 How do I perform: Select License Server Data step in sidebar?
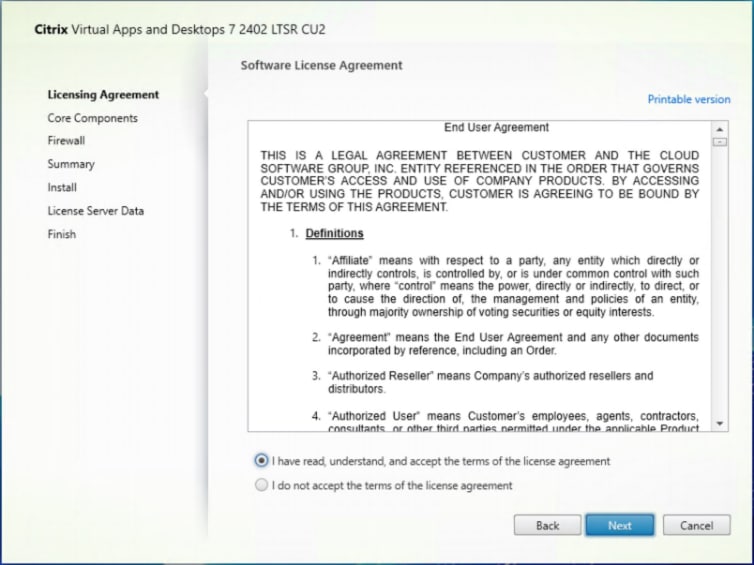[x=95, y=211]
